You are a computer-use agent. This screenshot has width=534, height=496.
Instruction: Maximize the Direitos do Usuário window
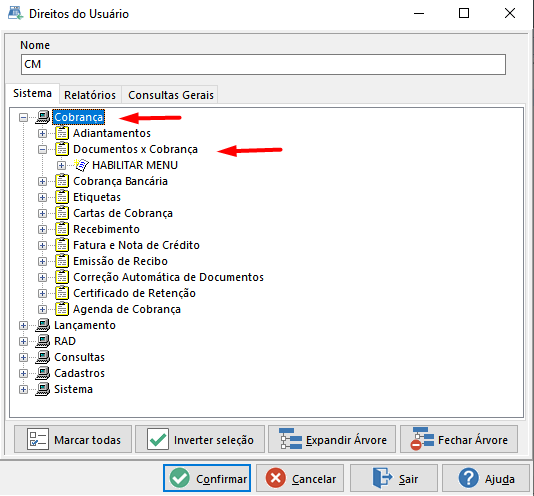tap(464, 14)
